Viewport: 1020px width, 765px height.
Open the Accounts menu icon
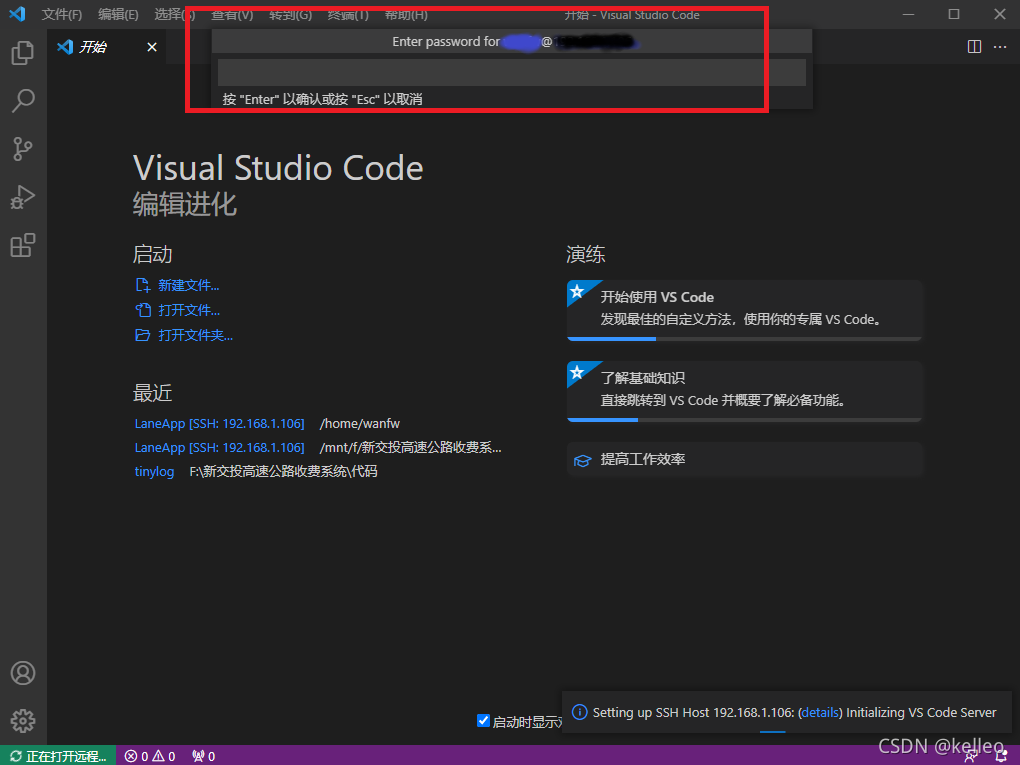[x=23, y=673]
